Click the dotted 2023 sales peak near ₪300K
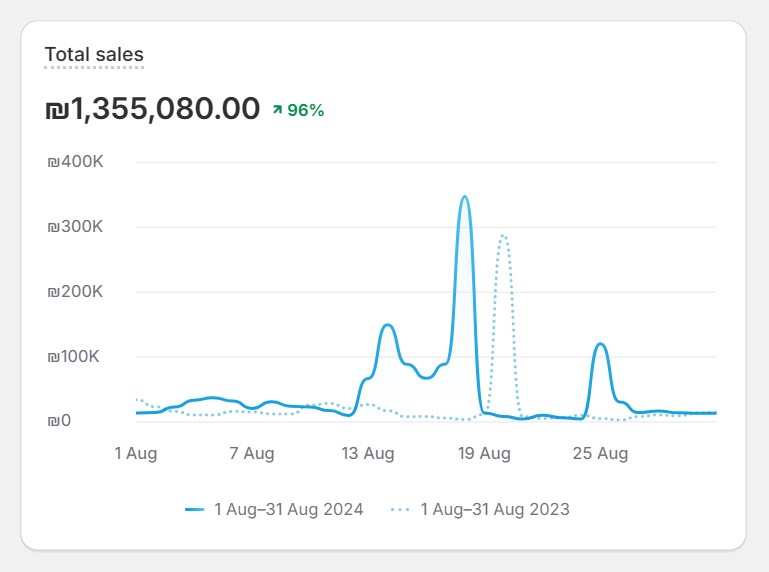Viewport: 769px width, 572px height. point(503,236)
